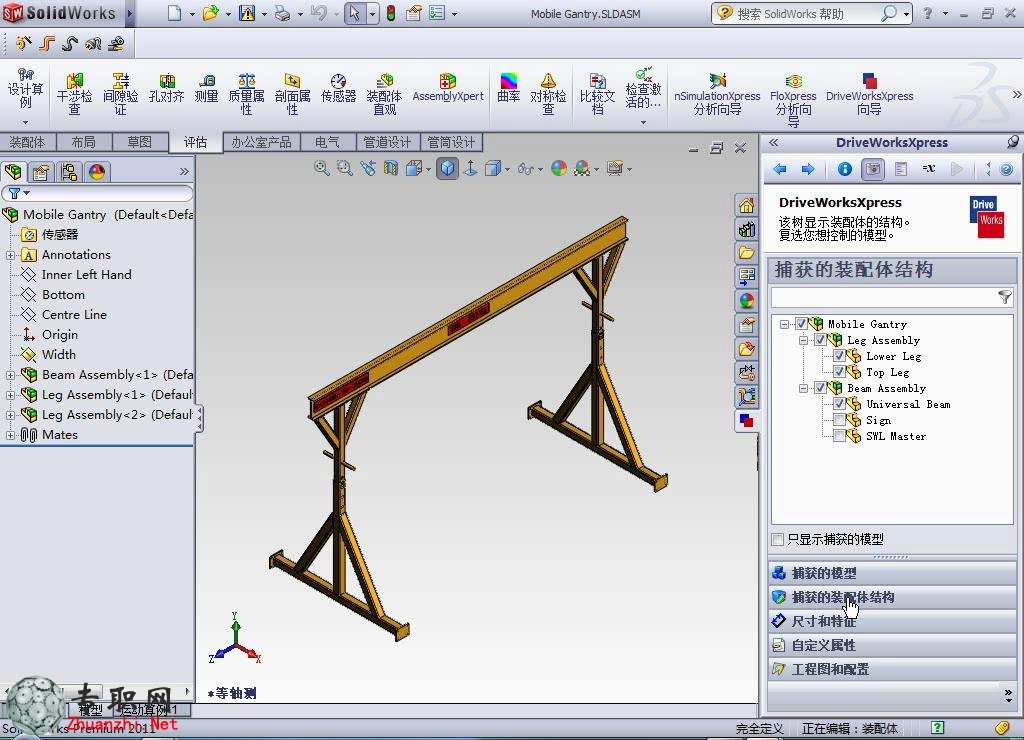The height and width of the screenshot is (740, 1024).
Task: Launch Hole Alignment (孔对齐) tool
Action: [167, 88]
